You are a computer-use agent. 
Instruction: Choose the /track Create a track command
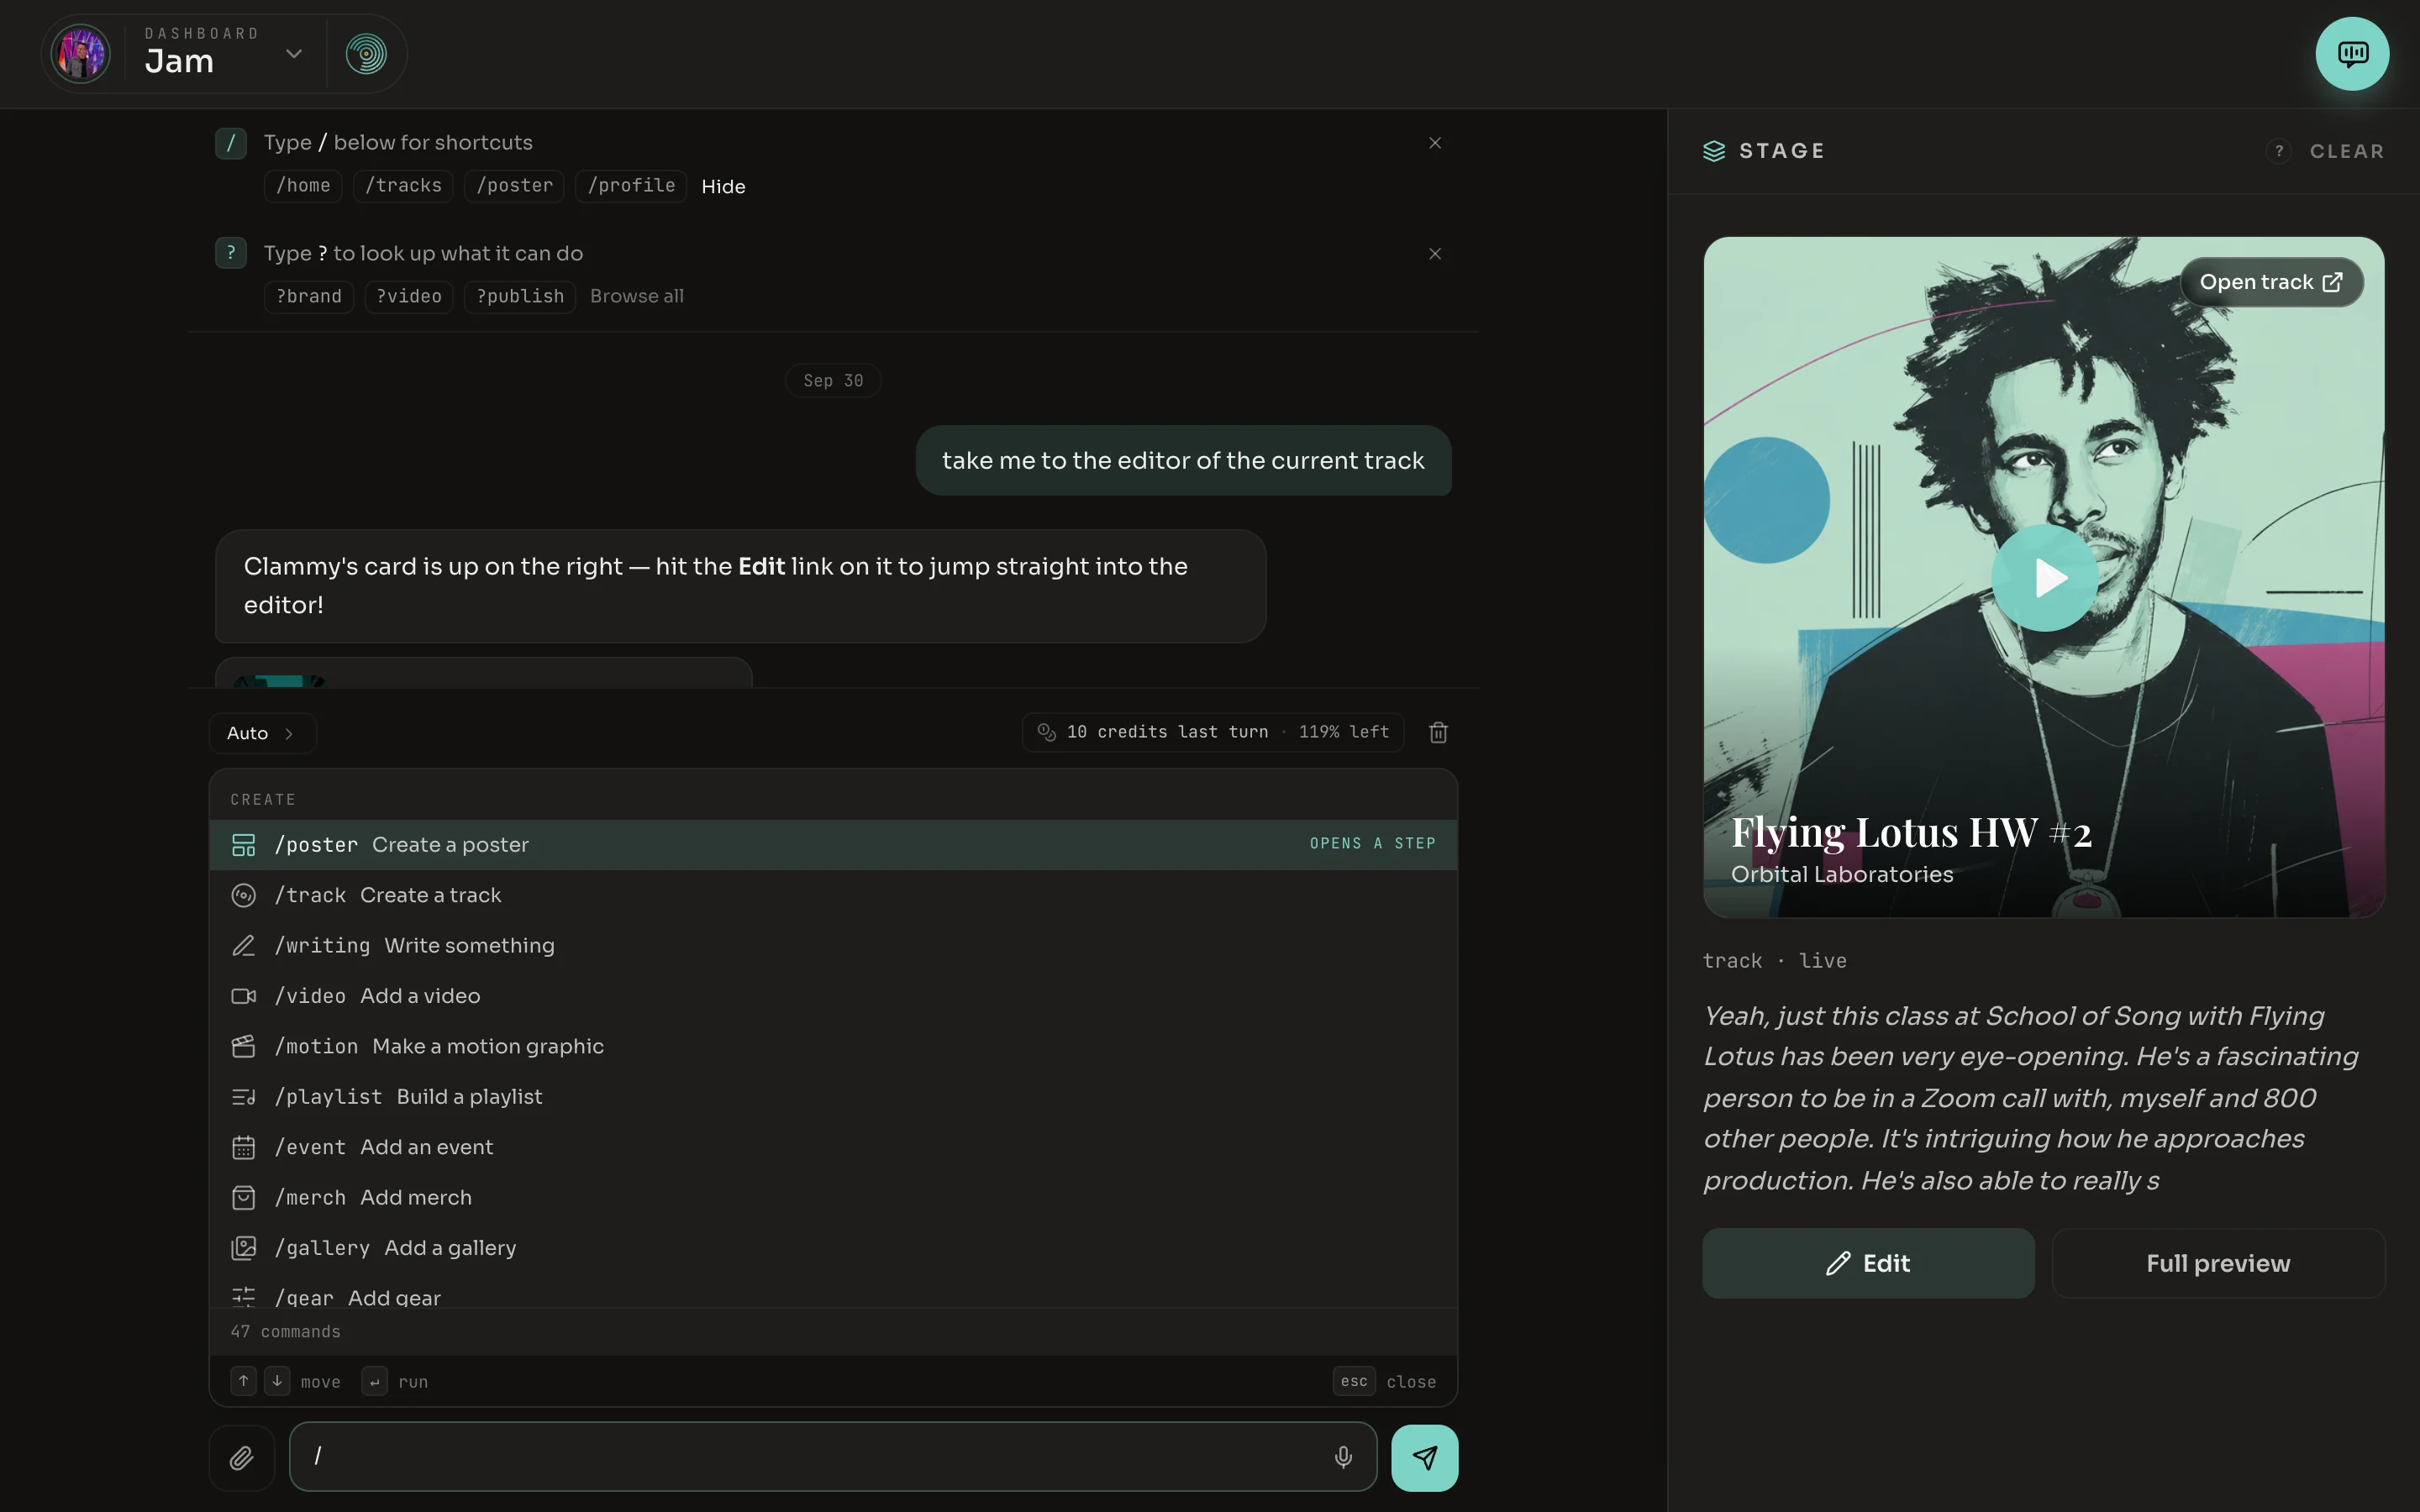pos(833,895)
